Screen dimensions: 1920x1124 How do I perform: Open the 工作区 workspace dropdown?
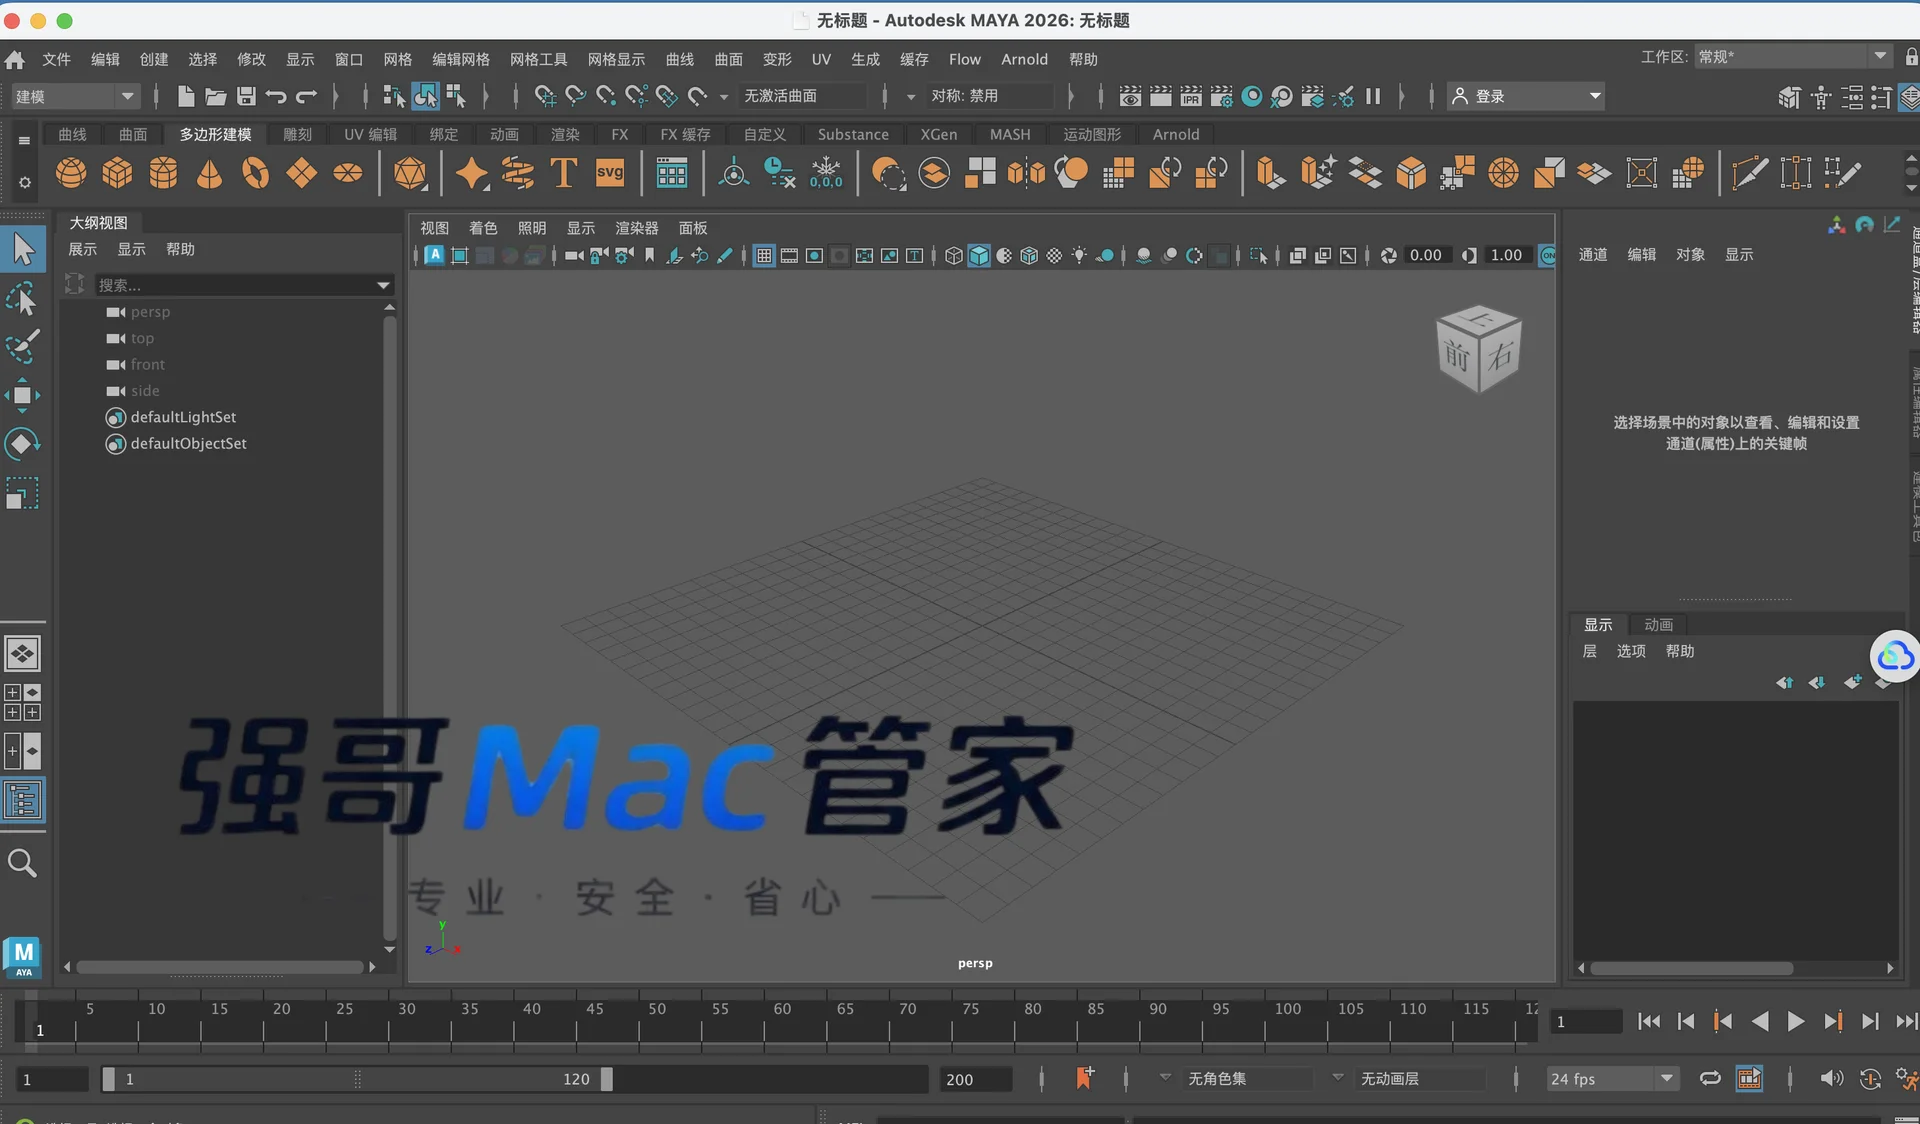1791,57
